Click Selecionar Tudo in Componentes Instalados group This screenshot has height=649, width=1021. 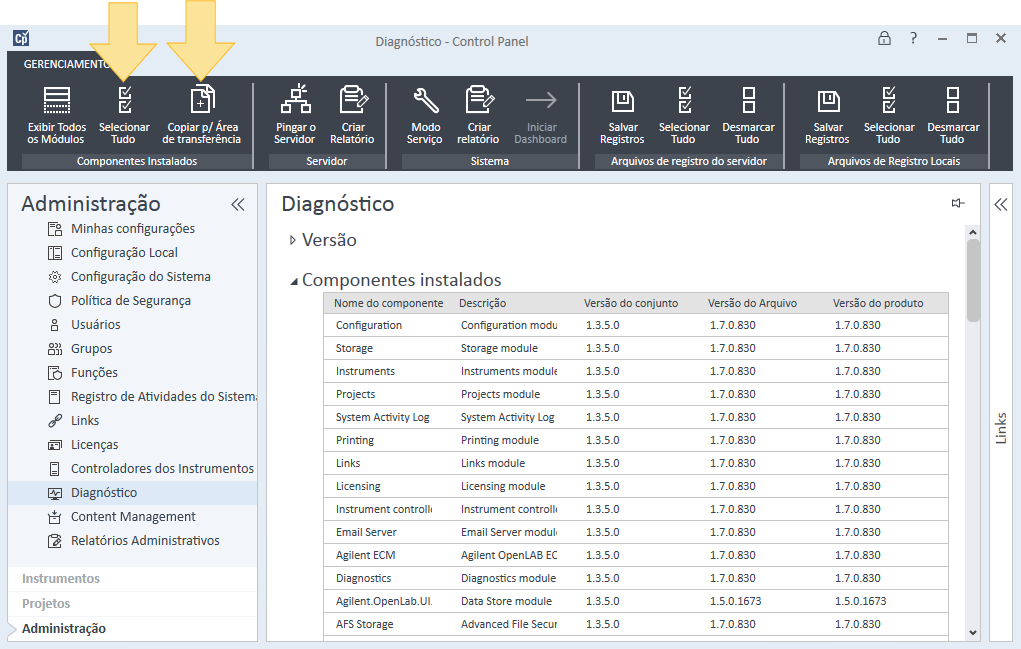(124, 115)
